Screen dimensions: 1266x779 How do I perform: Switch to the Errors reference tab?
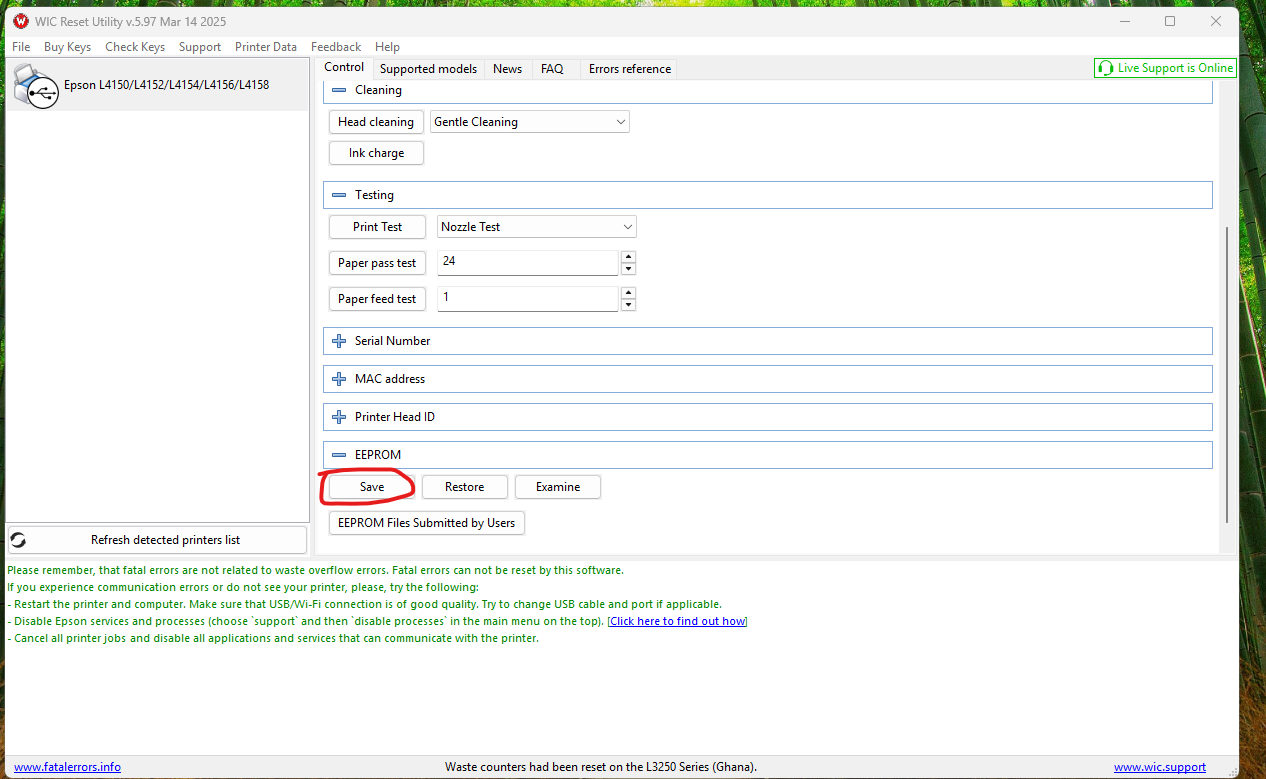(630, 69)
